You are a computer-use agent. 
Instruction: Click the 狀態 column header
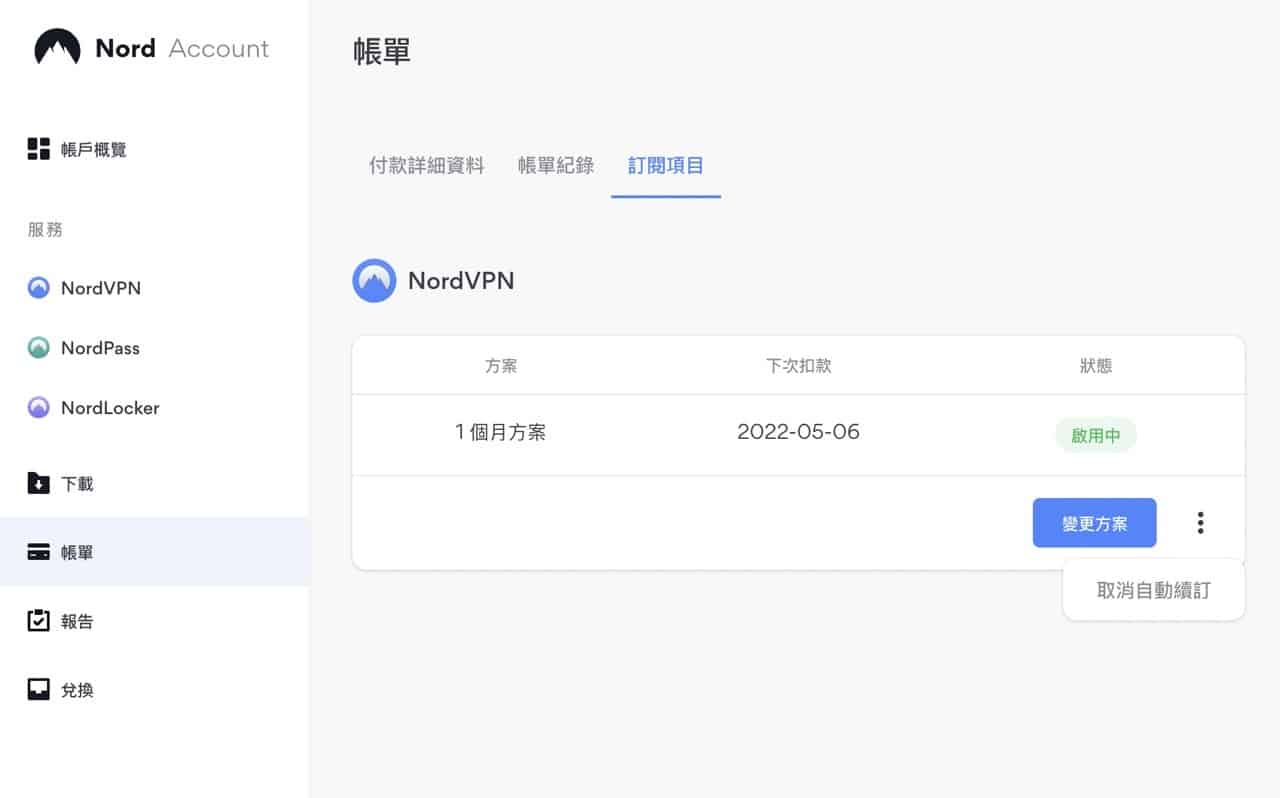1096,366
